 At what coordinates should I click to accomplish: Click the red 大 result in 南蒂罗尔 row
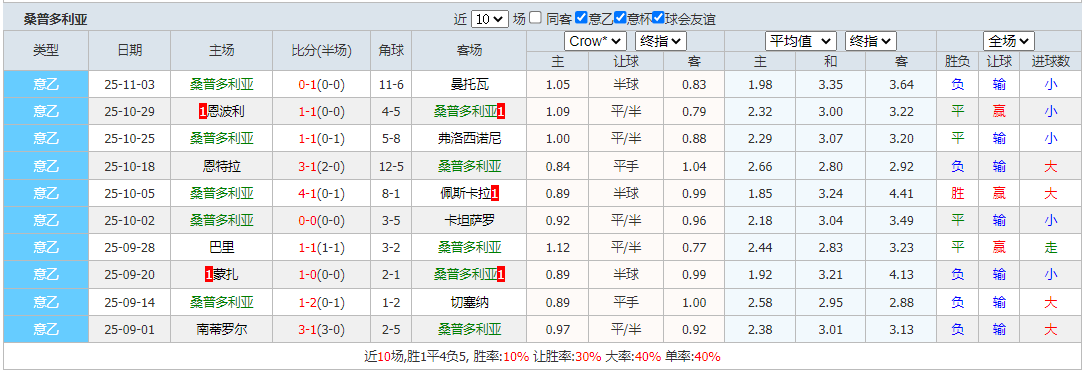[1050, 329]
